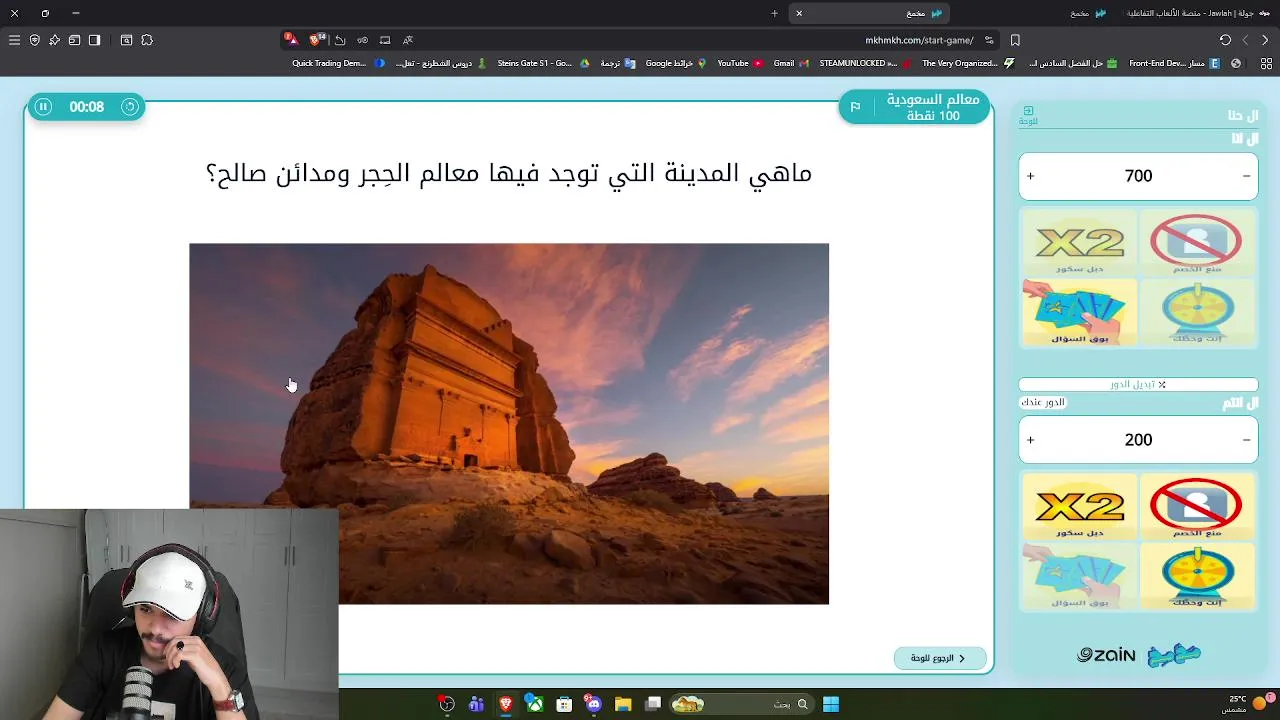Go back in browser history

coord(1265,40)
